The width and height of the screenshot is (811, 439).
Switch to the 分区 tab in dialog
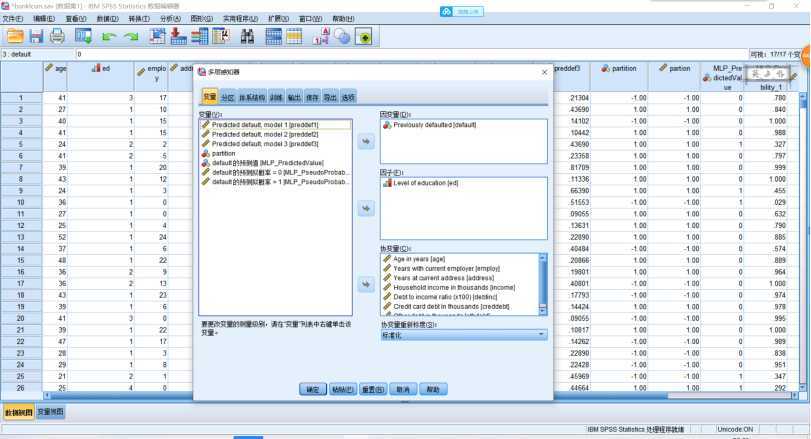click(228, 97)
